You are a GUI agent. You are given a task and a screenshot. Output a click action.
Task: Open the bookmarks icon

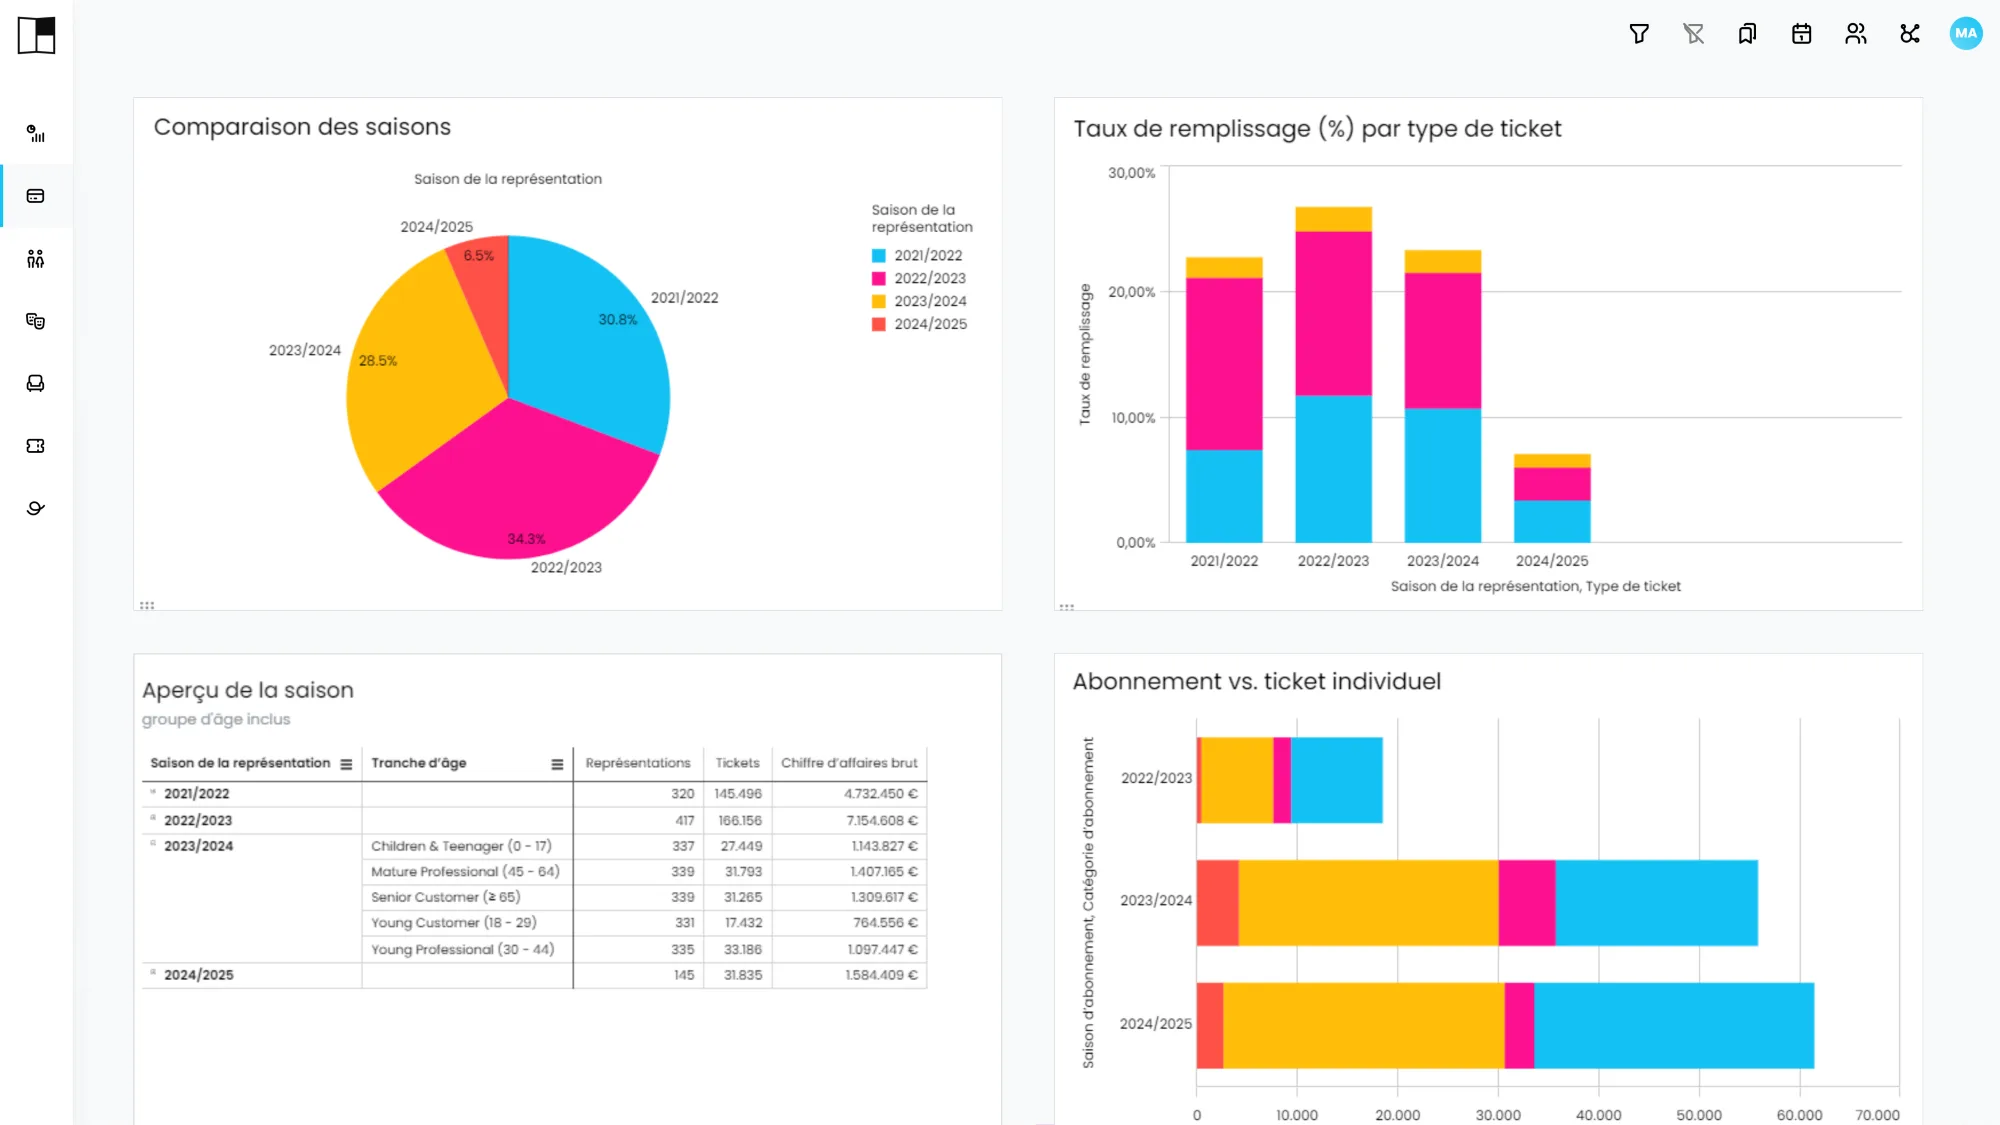[1747, 34]
